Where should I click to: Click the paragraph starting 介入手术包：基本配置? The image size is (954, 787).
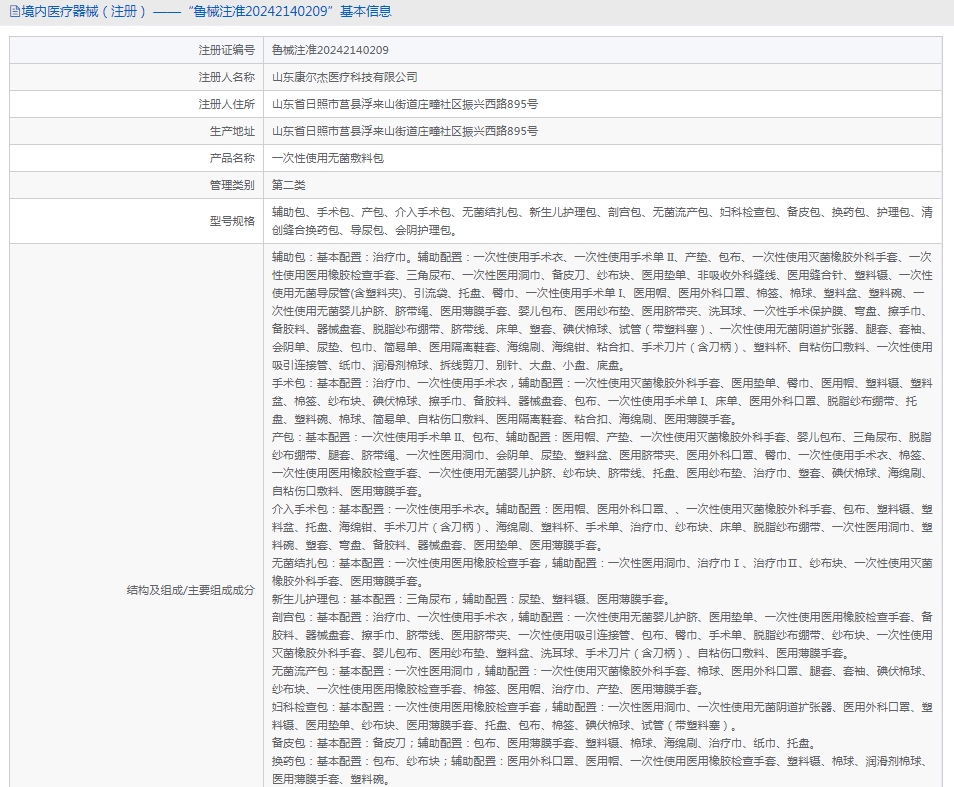click(x=602, y=527)
